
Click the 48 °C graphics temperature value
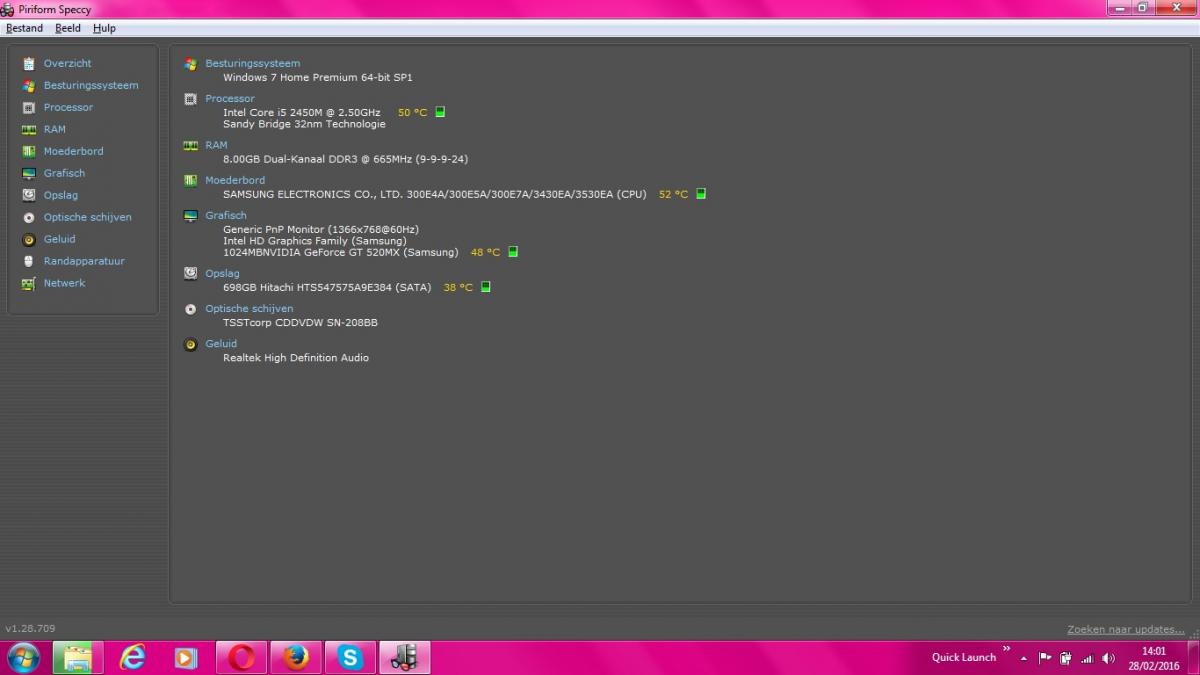tap(485, 252)
